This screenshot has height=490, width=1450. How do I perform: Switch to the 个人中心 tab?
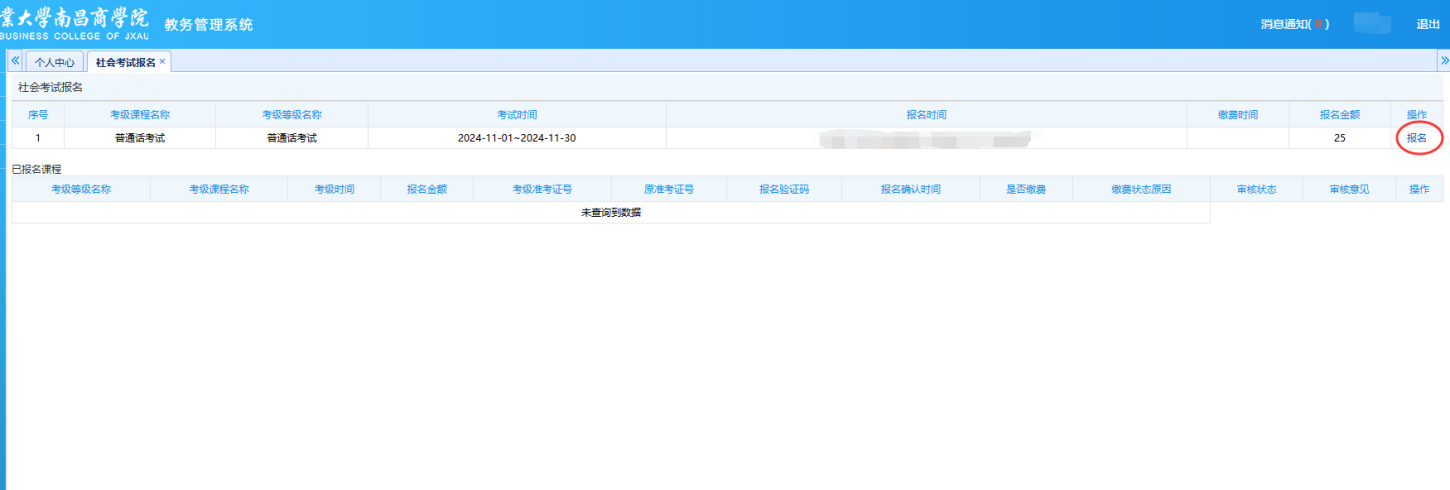(54, 62)
